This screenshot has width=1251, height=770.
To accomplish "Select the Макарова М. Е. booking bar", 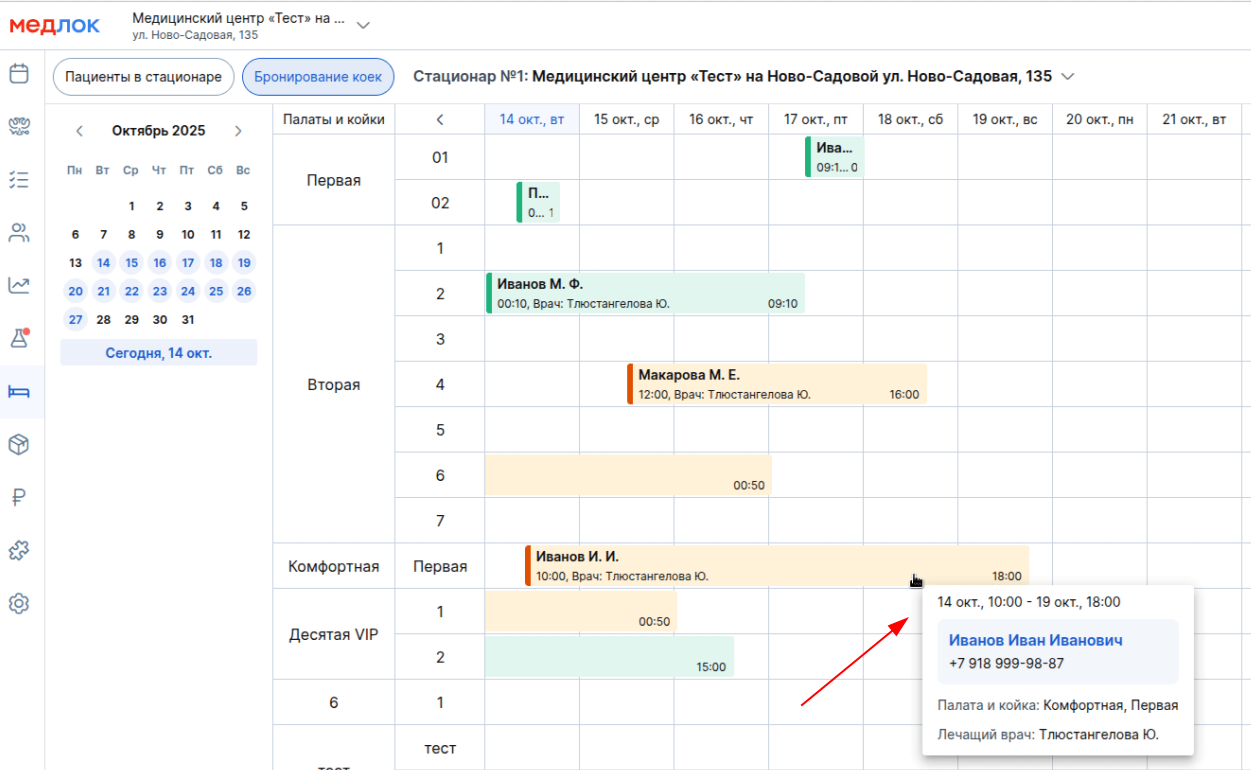I will 777,384.
